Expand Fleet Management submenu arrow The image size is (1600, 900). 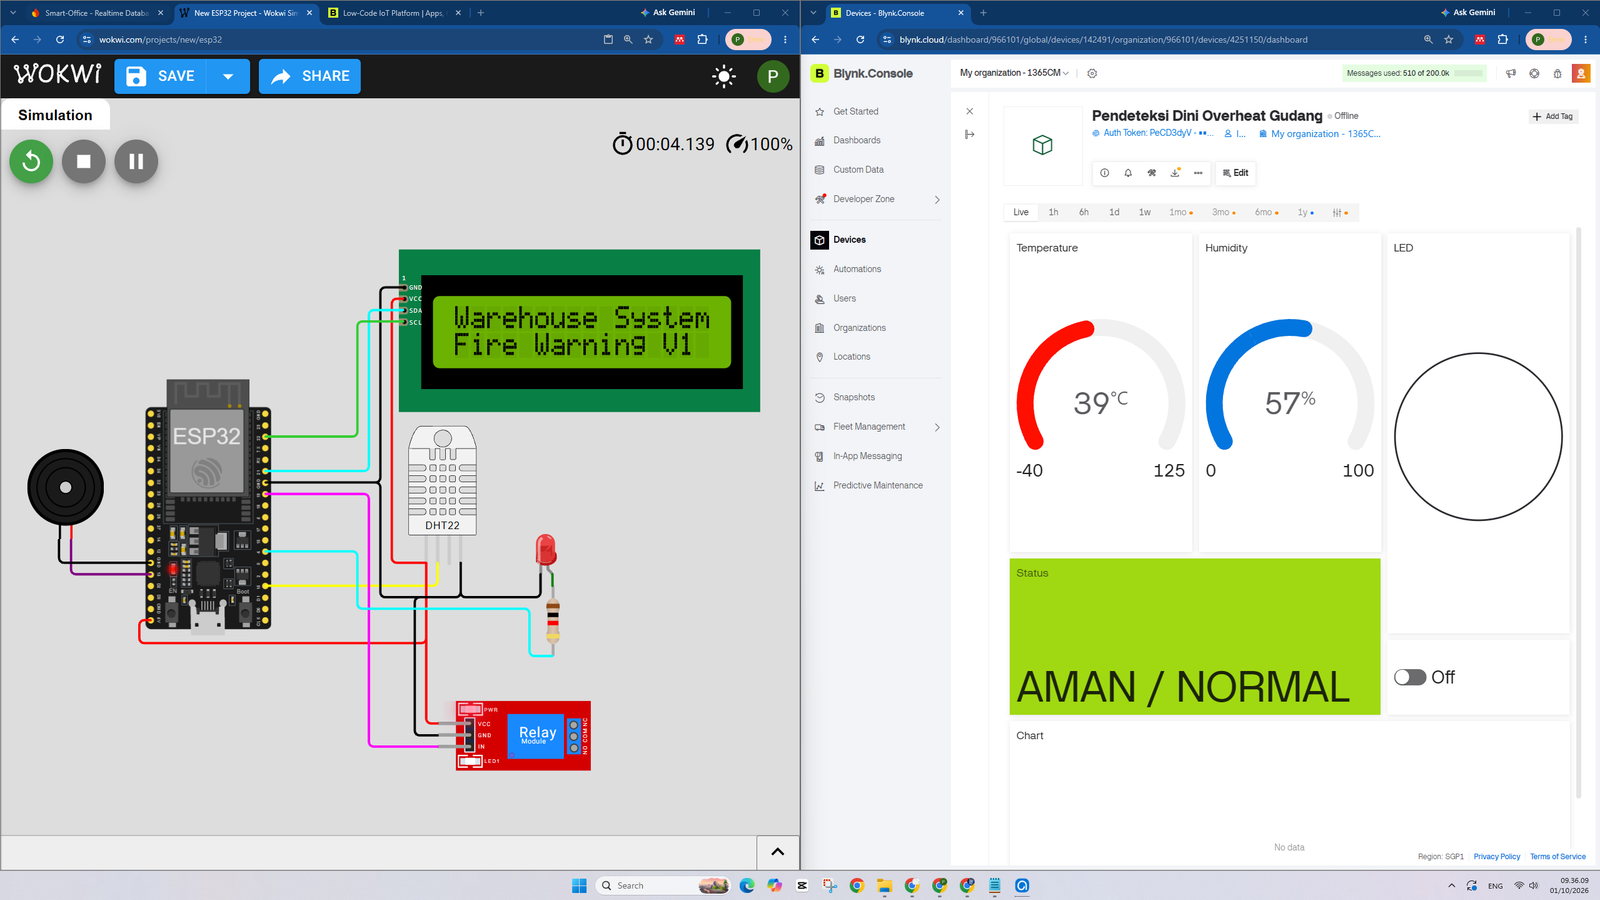click(x=937, y=427)
